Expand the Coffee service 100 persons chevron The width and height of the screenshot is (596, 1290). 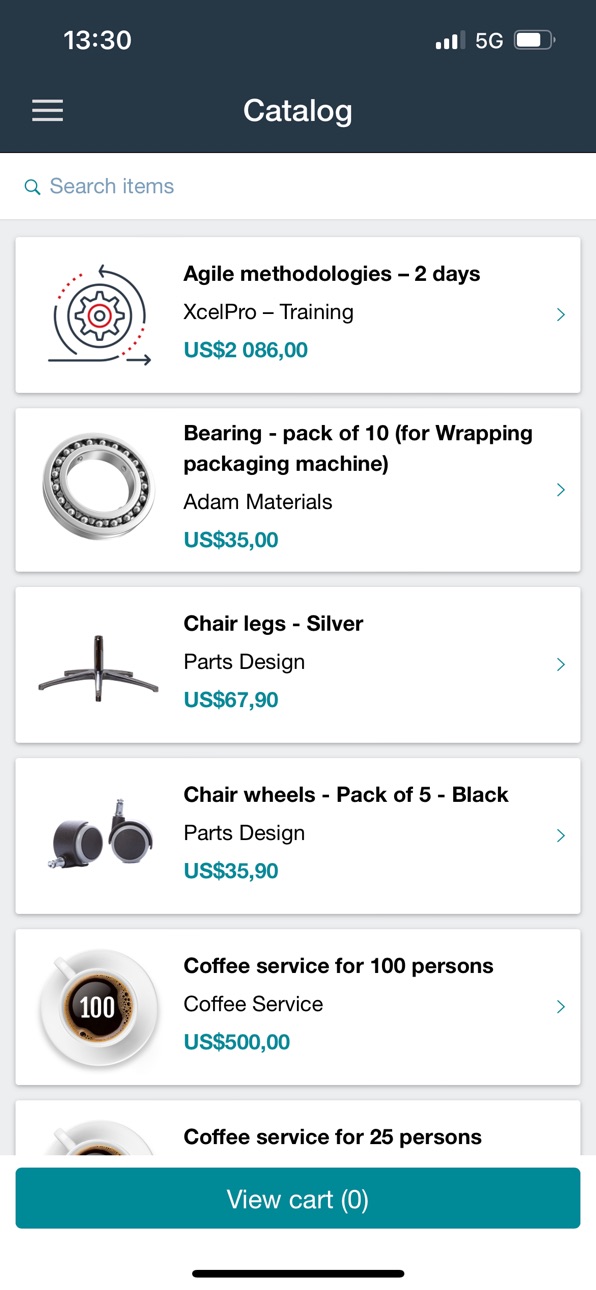(561, 1007)
